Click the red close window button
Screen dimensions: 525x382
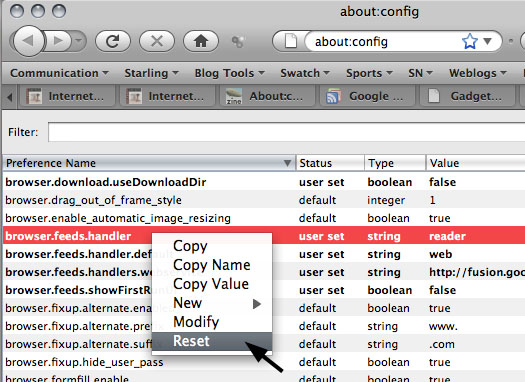17,11
